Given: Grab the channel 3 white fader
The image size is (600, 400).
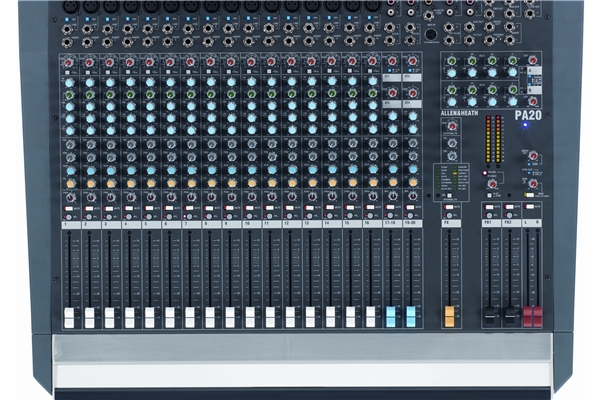Looking at the screenshot, I should [109, 318].
